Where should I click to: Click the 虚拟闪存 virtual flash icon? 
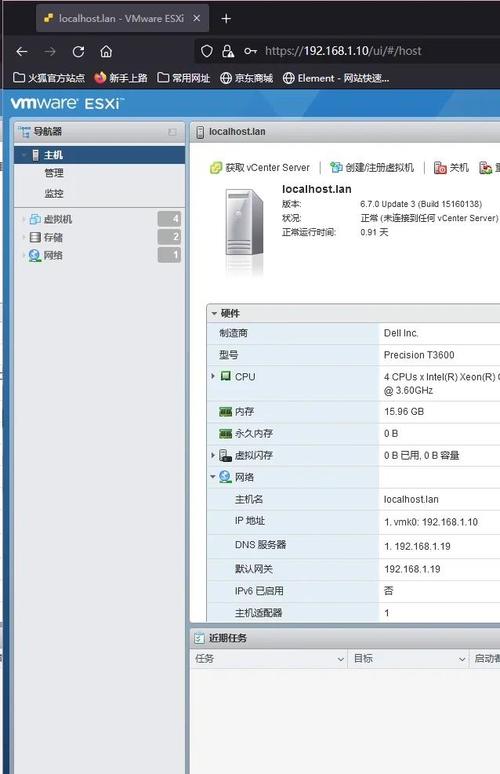(x=226, y=455)
